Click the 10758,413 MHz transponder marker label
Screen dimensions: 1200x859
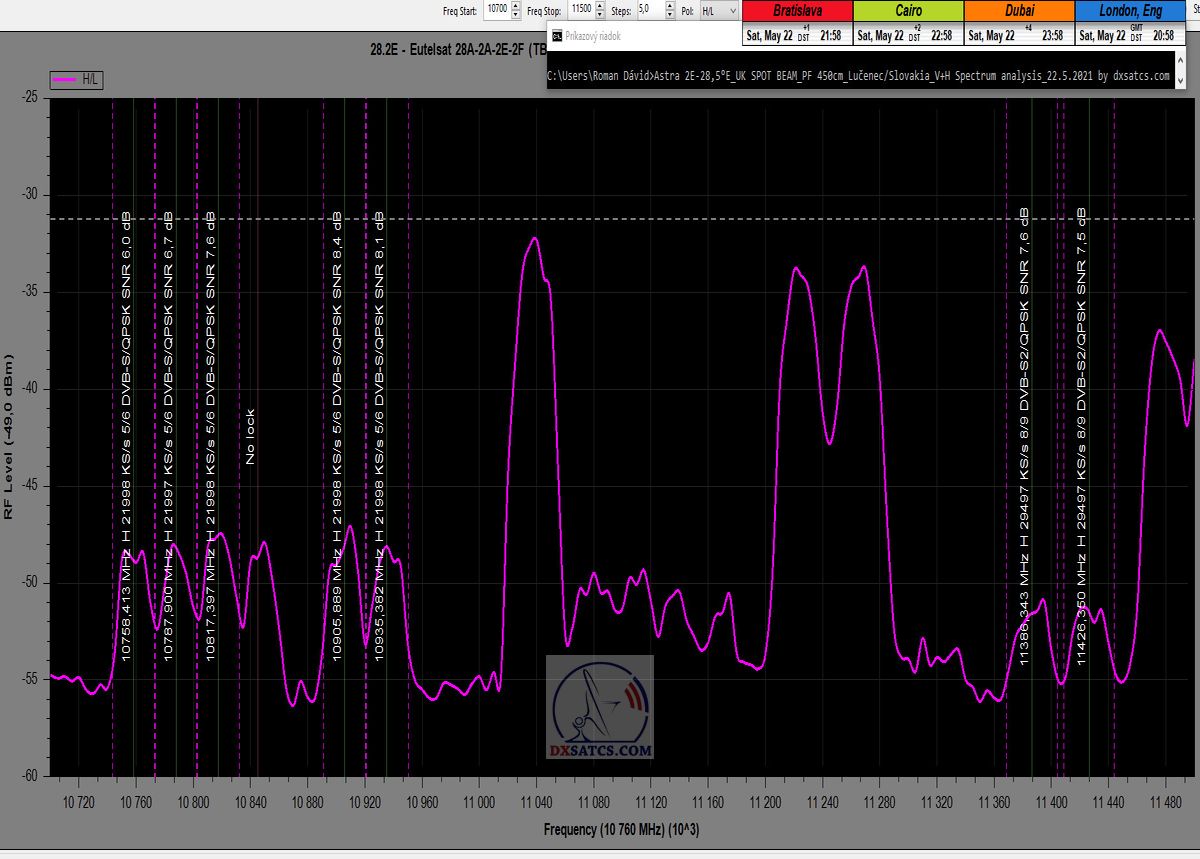tap(126, 435)
